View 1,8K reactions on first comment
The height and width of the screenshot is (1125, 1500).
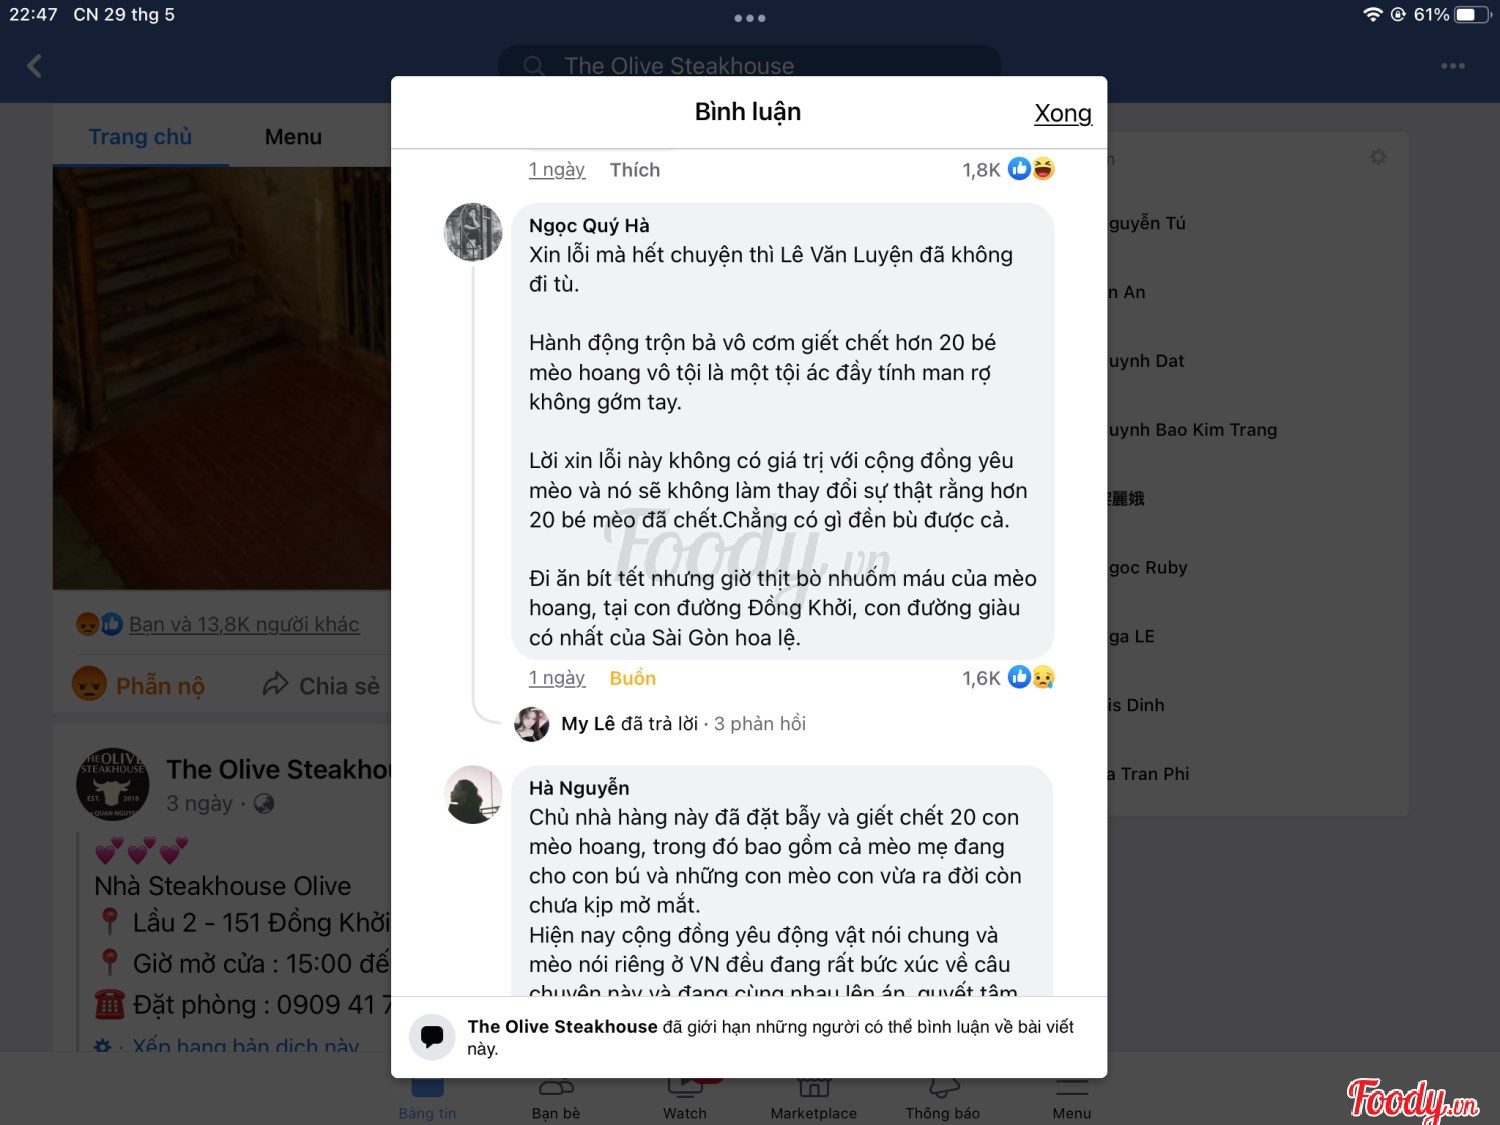pyautogui.click(x=1008, y=169)
